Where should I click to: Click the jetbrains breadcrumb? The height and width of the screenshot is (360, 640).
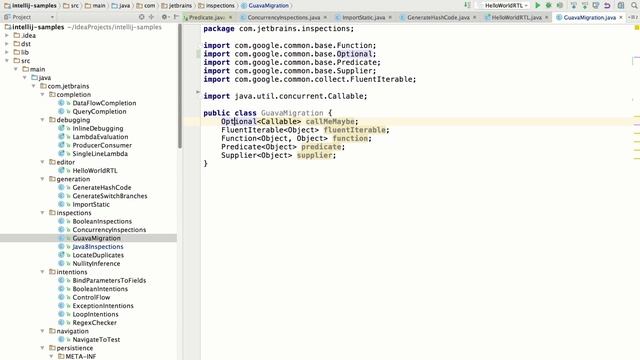point(177,6)
